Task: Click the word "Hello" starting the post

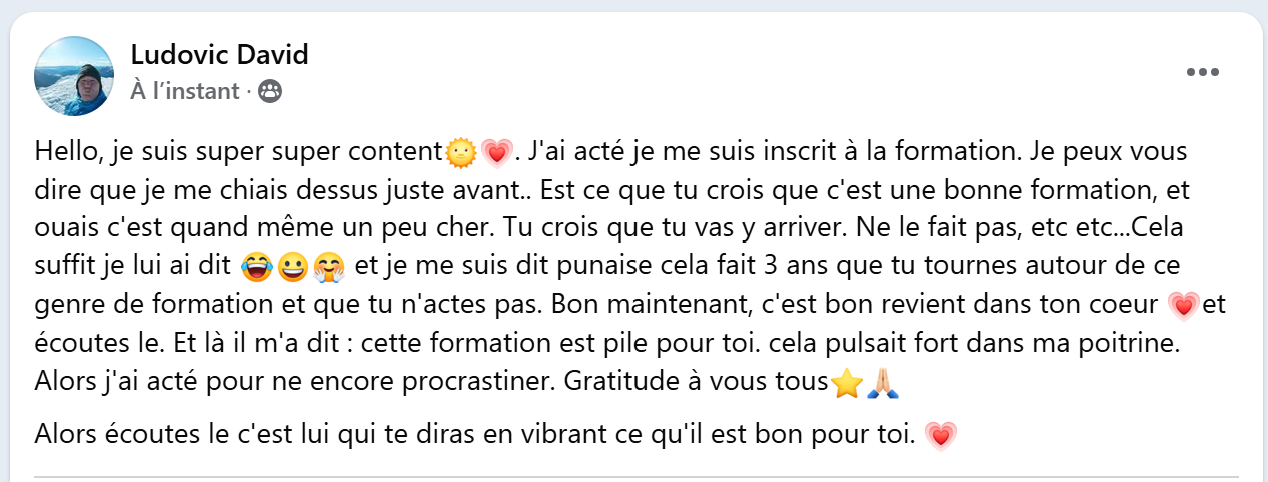Action: tap(64, 154)
